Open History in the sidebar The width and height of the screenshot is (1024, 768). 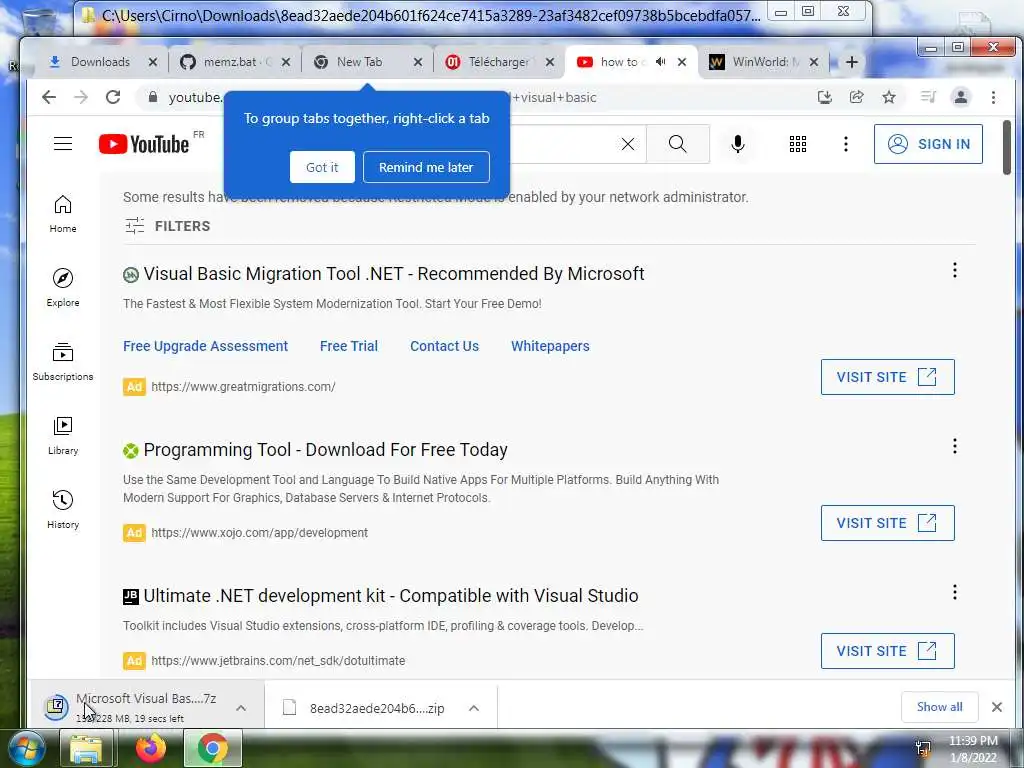pos(63,509)
